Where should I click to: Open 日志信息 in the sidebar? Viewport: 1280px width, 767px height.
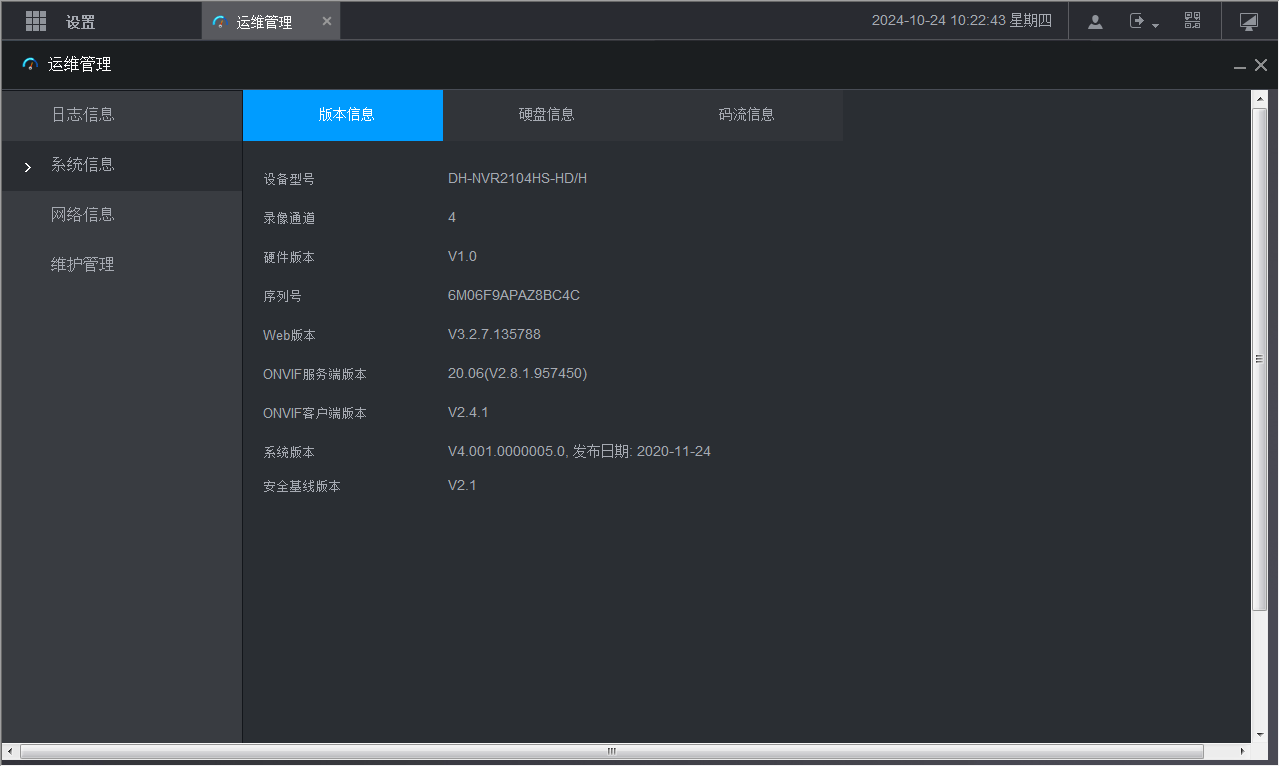pos(83,115)
